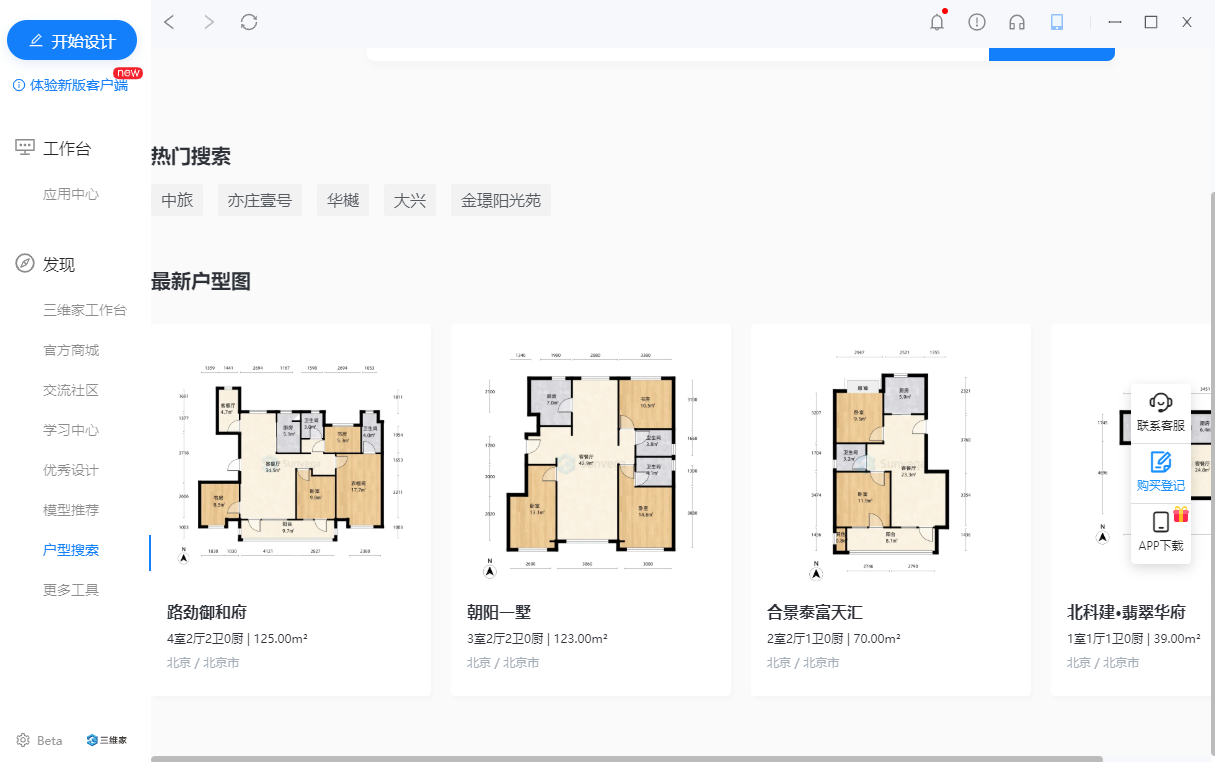Click 3室2厅2卫0厨 | 123.00m² text
Viewport: 1215px width, 762px height.
pos(537,638)
